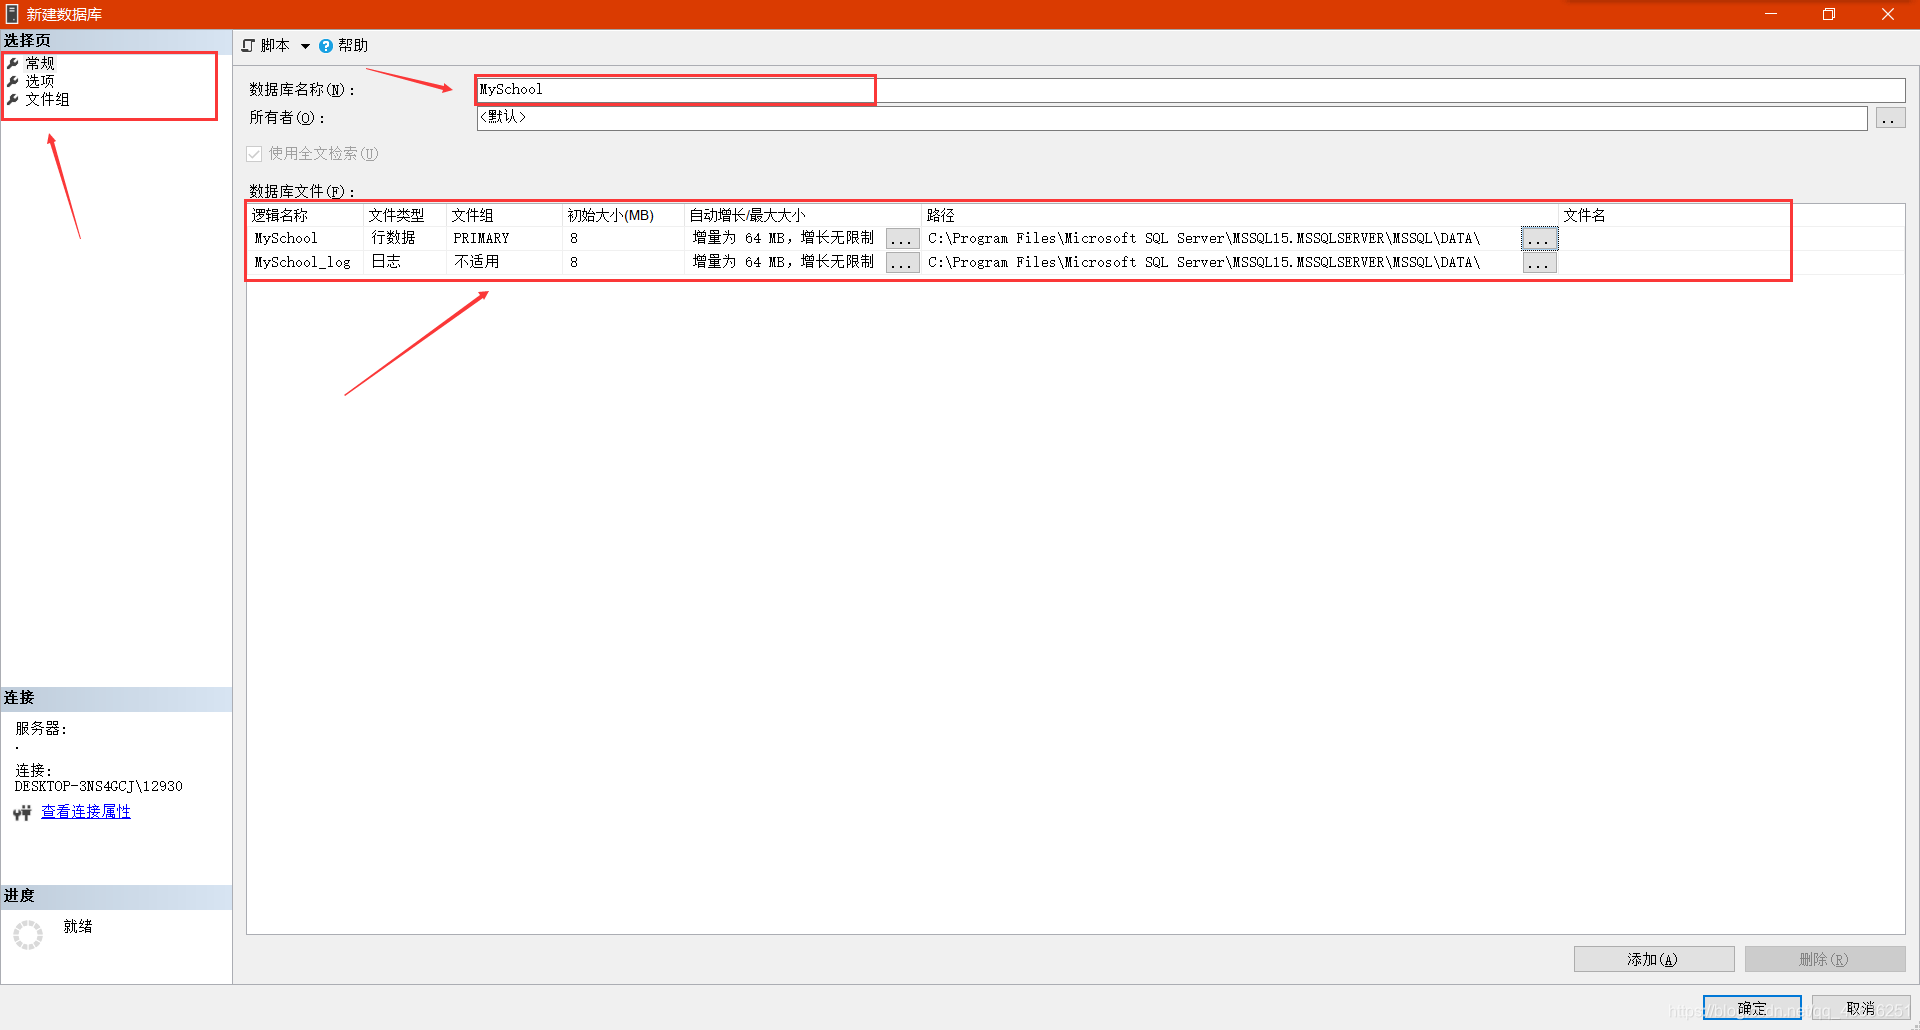
Task: Cancel with the 取消 button
Action: pyautogui.click(x=1860, y=1008)
